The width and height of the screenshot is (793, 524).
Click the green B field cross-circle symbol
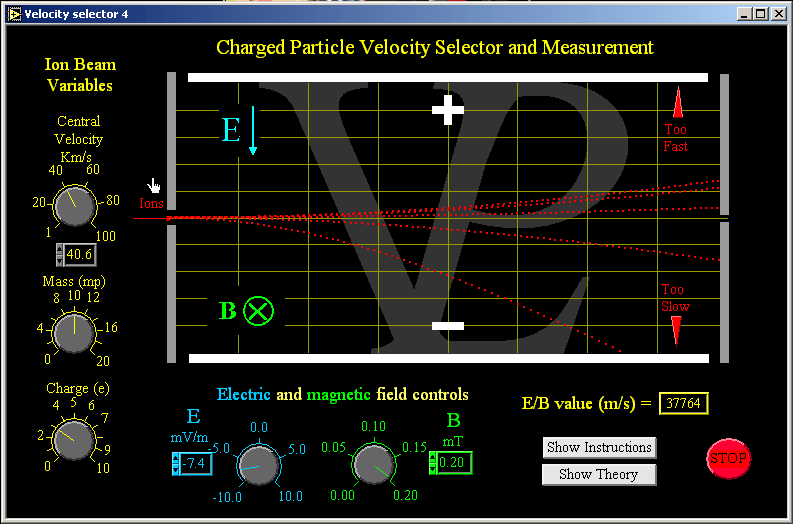tap(258, 310)
